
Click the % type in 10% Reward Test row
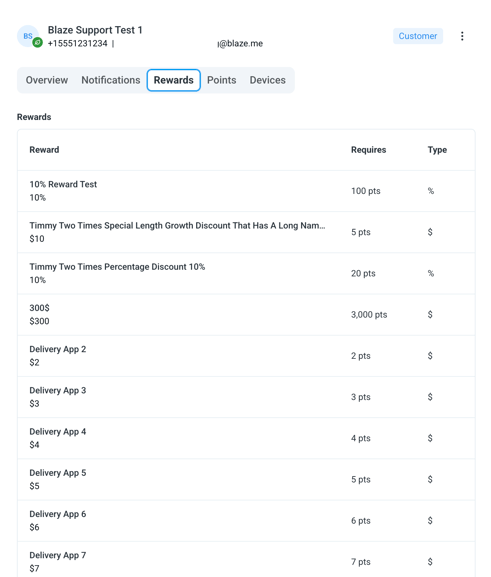click(431, 191)
